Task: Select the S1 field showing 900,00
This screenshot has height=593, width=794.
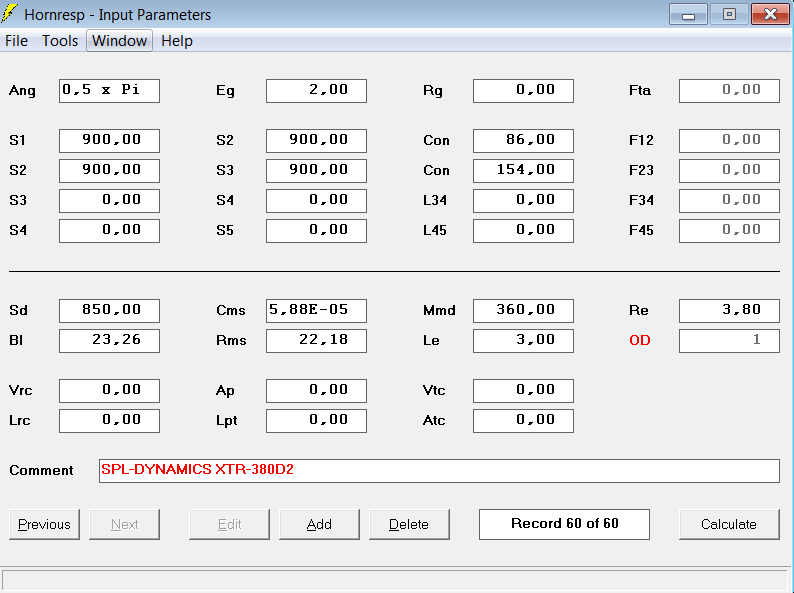Action: click(109, 140)
